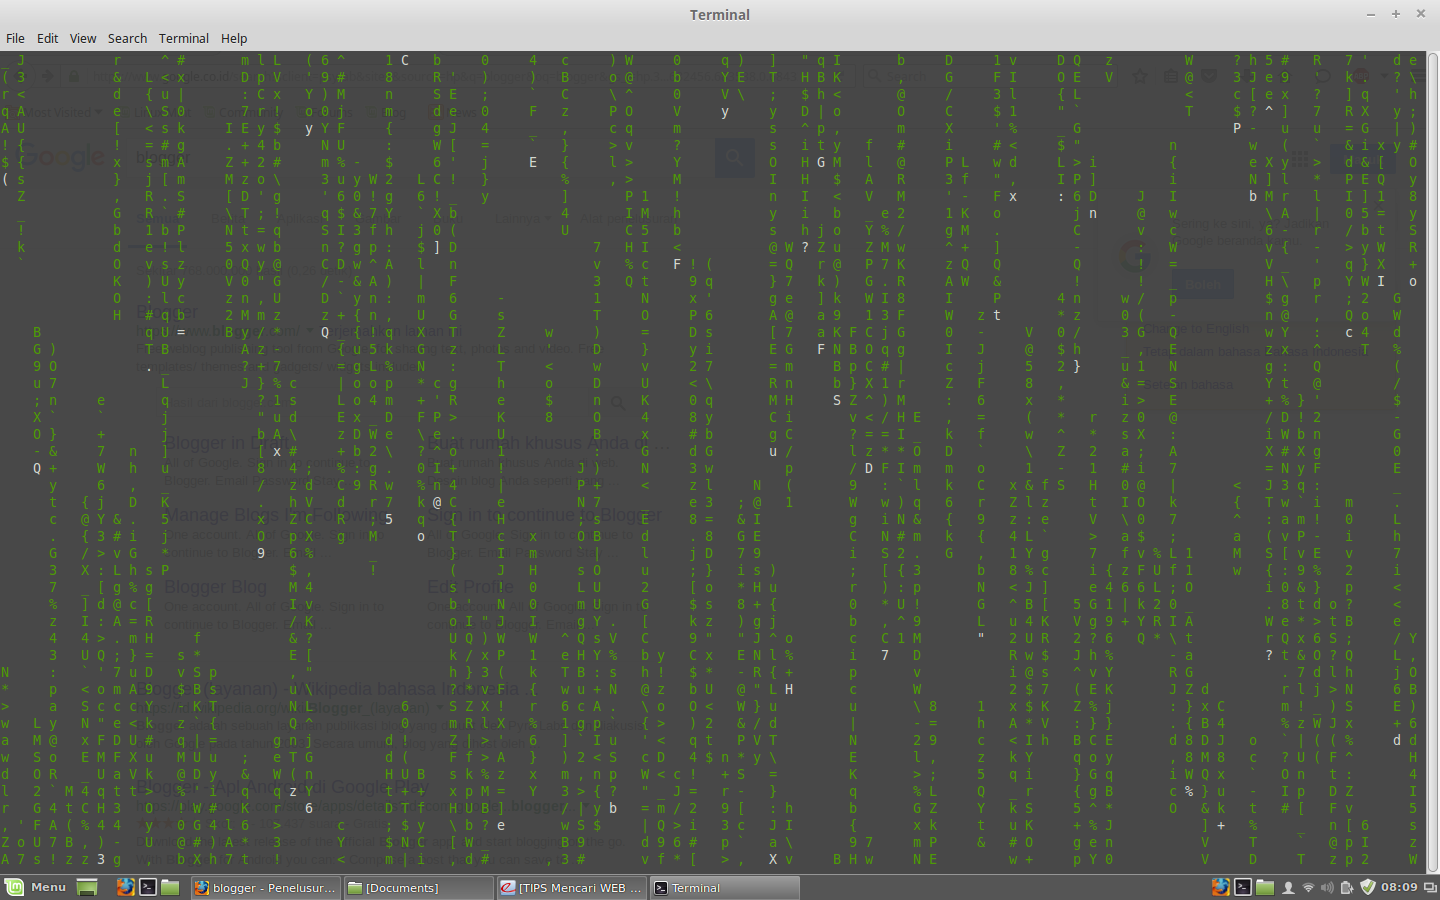This screenshot has height=900, width=1440.
Task: Close the Terminal window
Action: [x=1421, y=14]
